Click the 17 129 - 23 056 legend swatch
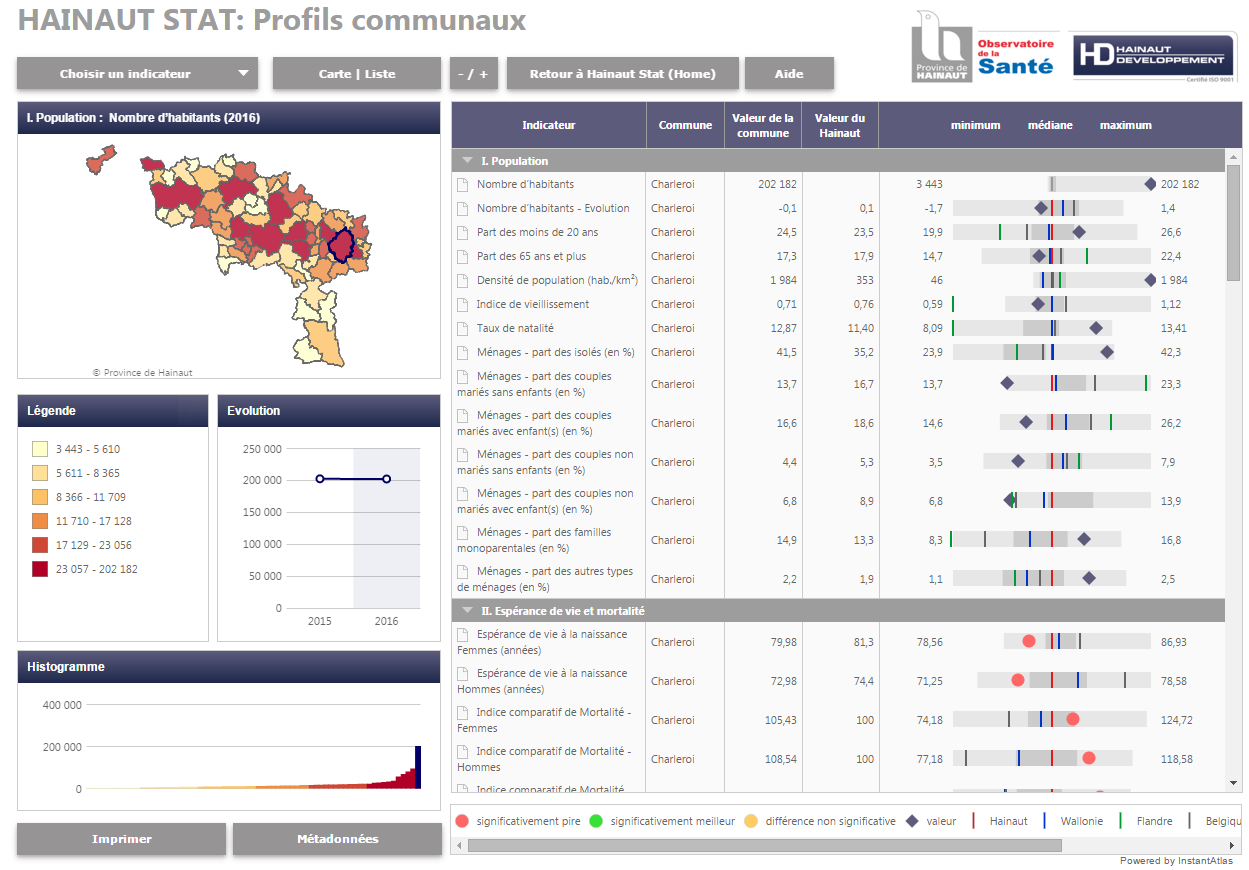 [x=40, y=545]
